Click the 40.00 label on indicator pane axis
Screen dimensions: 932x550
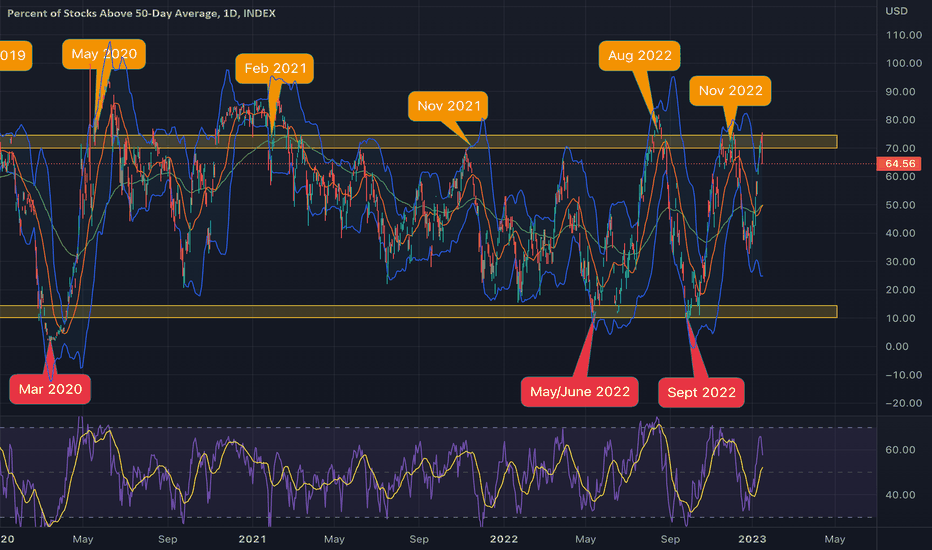(x=900, y=495)
